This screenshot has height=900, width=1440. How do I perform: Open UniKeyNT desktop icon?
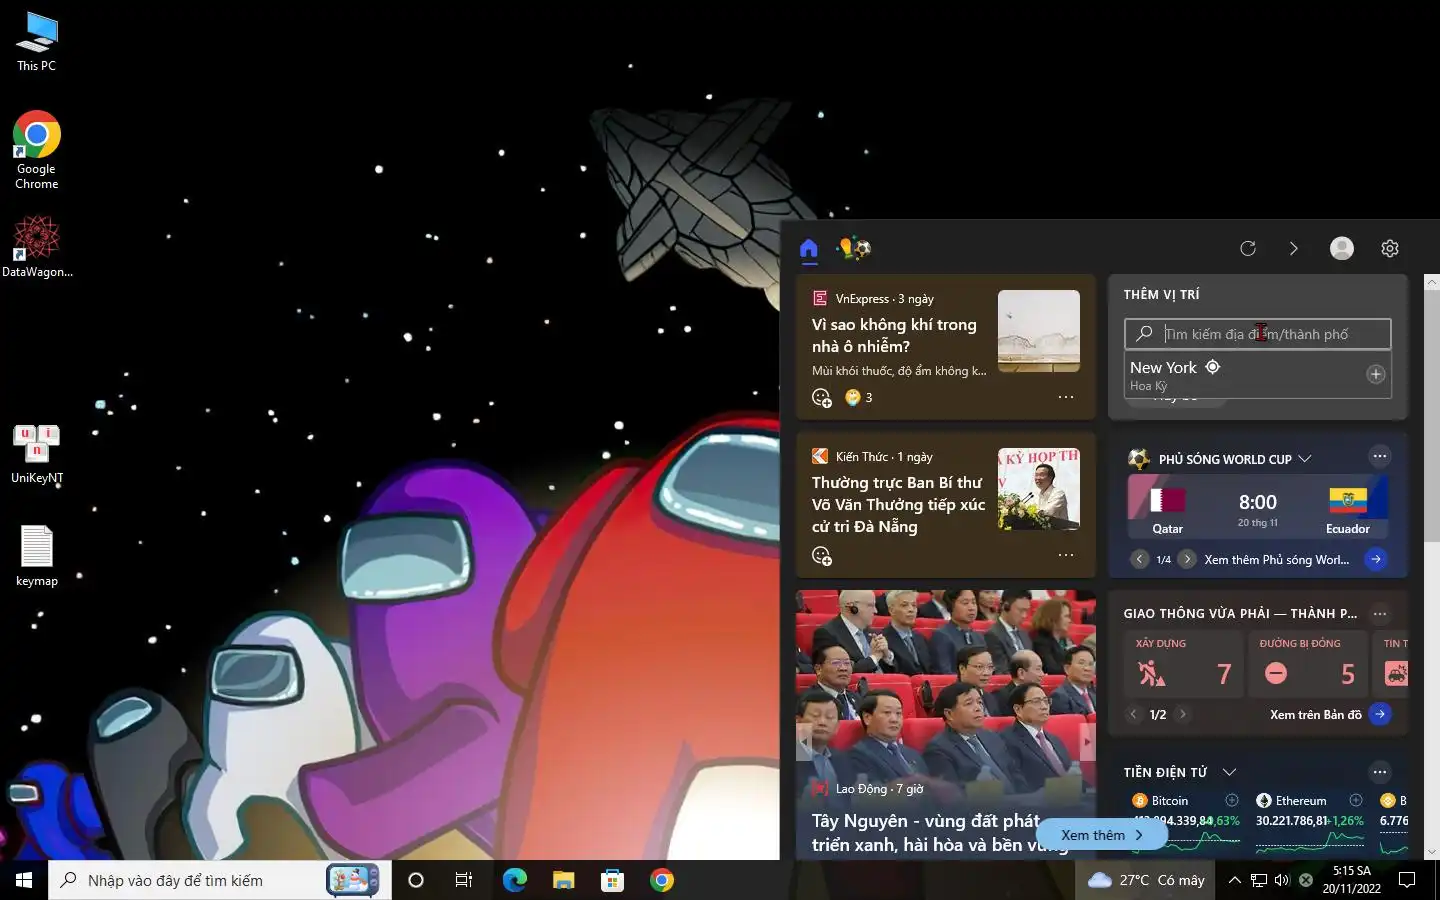coord(37,454)
